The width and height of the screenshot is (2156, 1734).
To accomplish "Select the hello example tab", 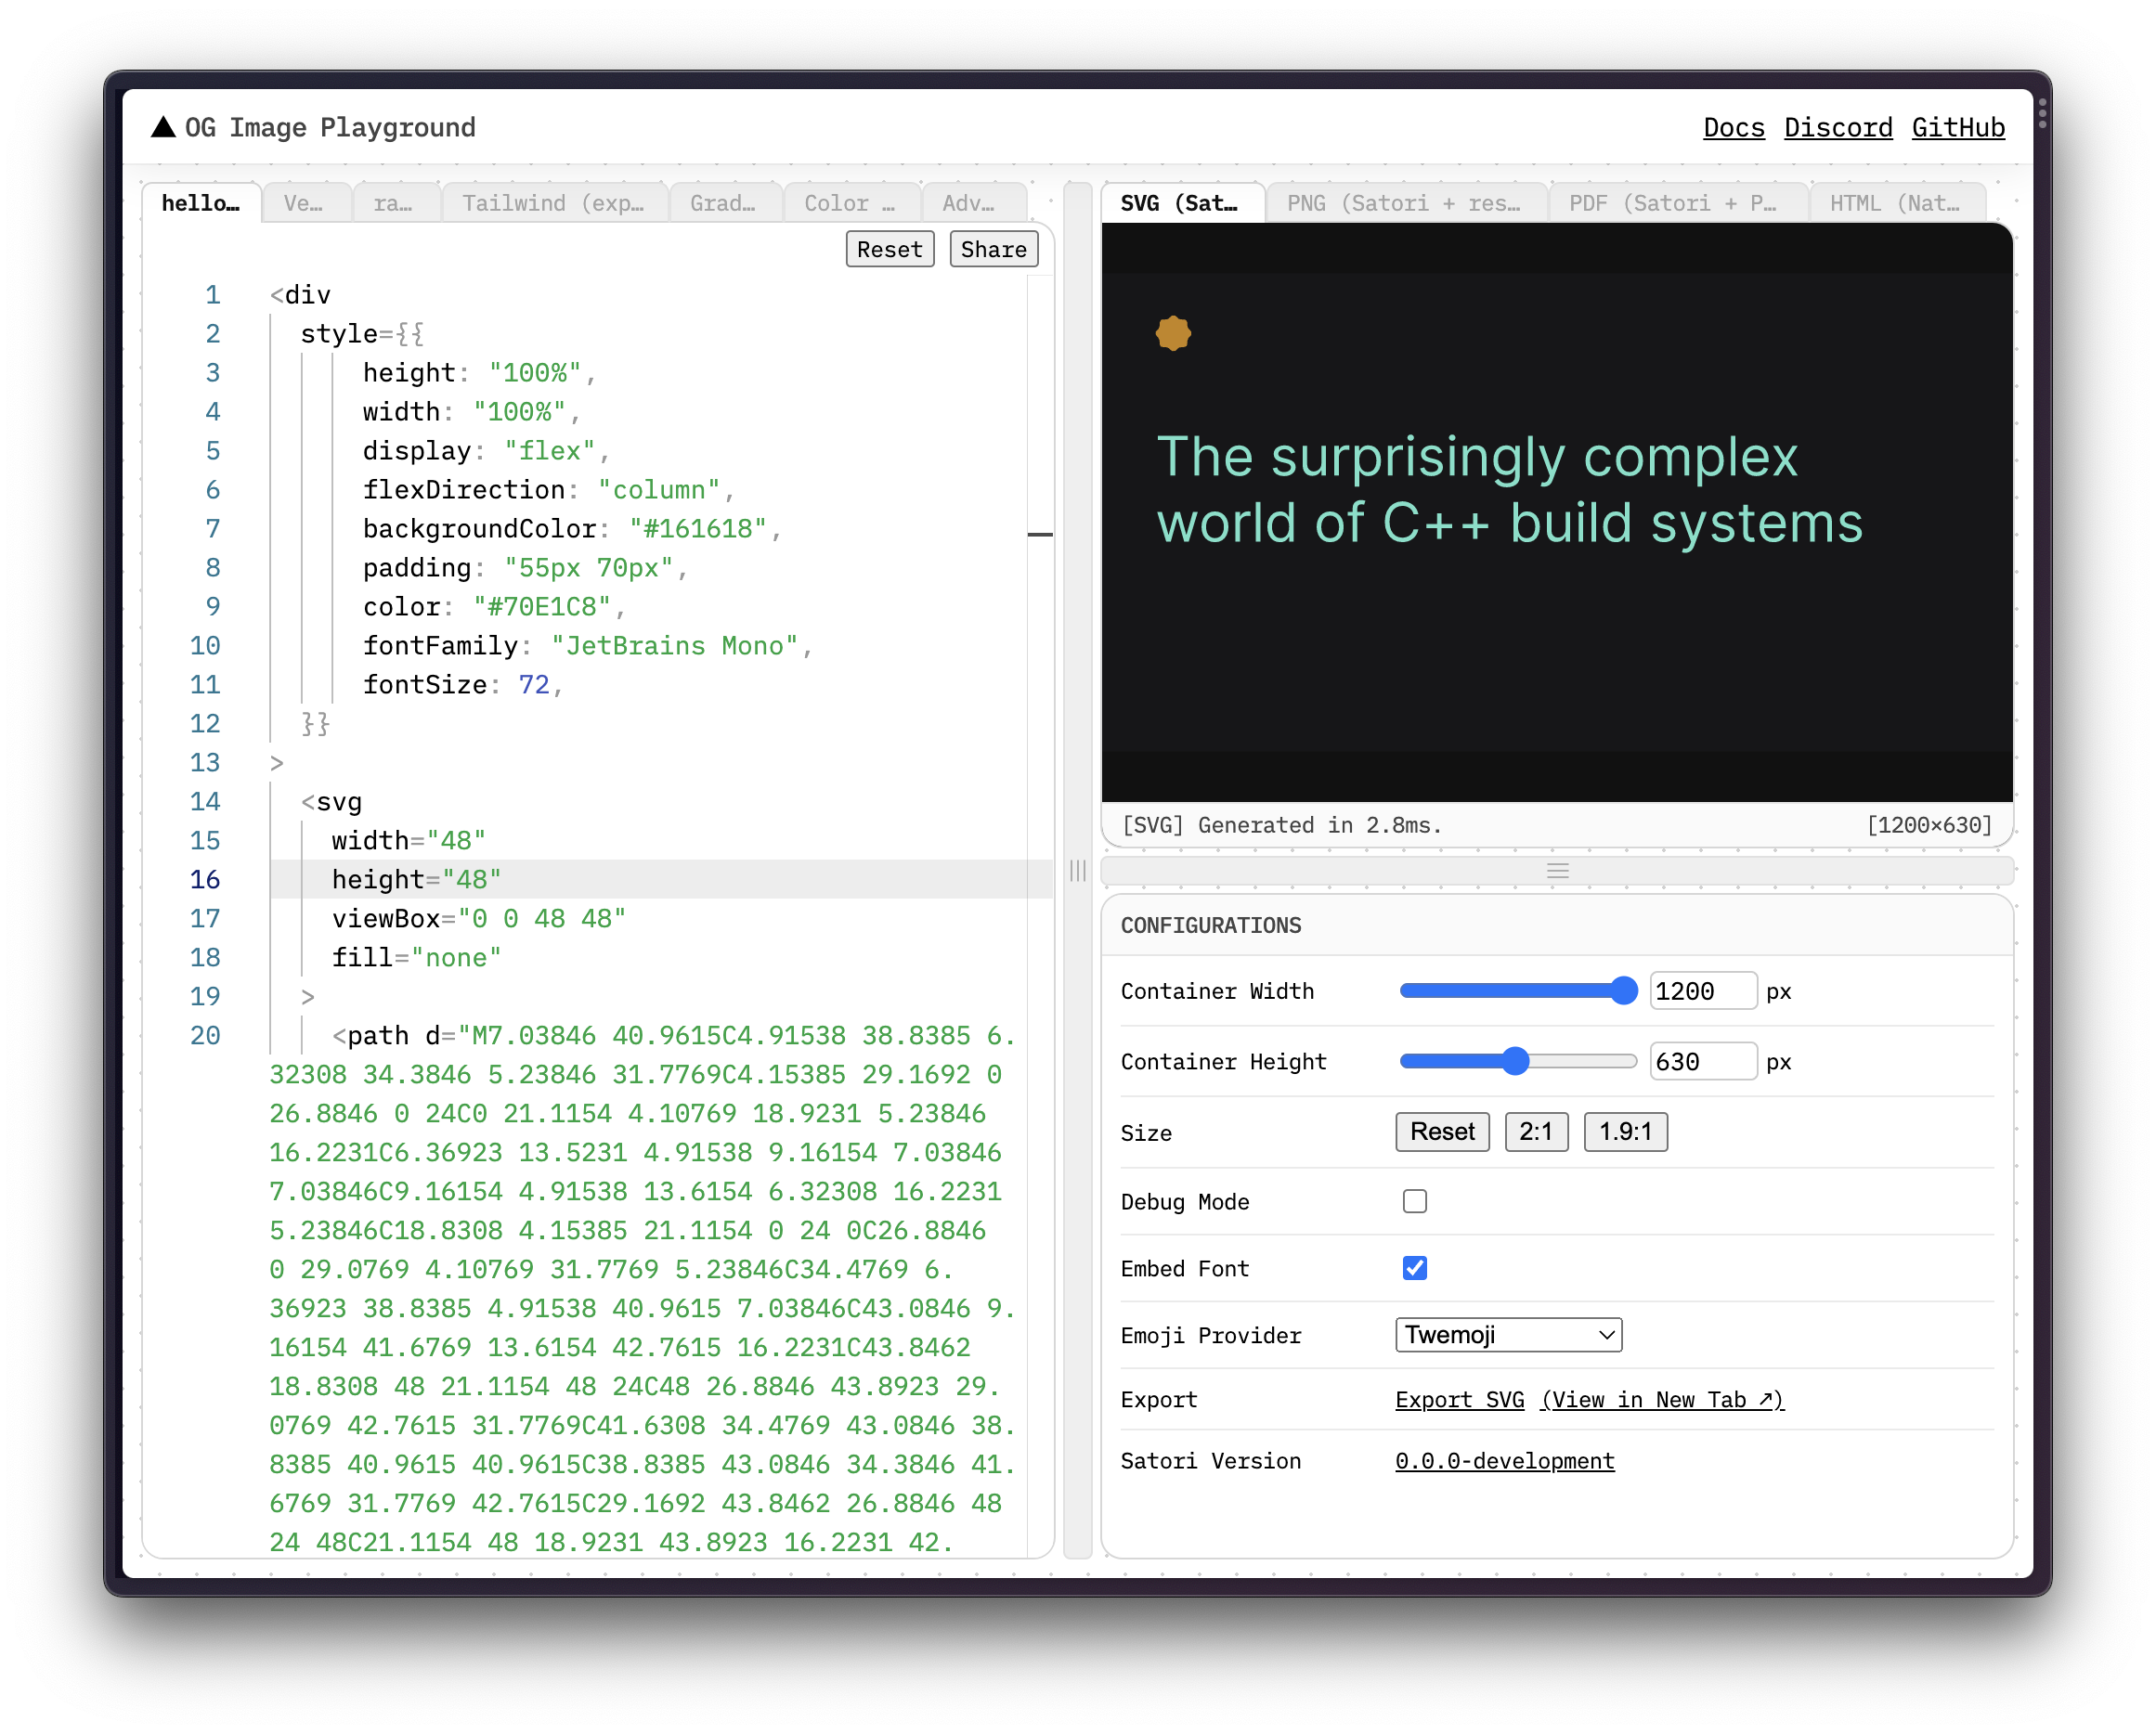I will tap(200, 202).
